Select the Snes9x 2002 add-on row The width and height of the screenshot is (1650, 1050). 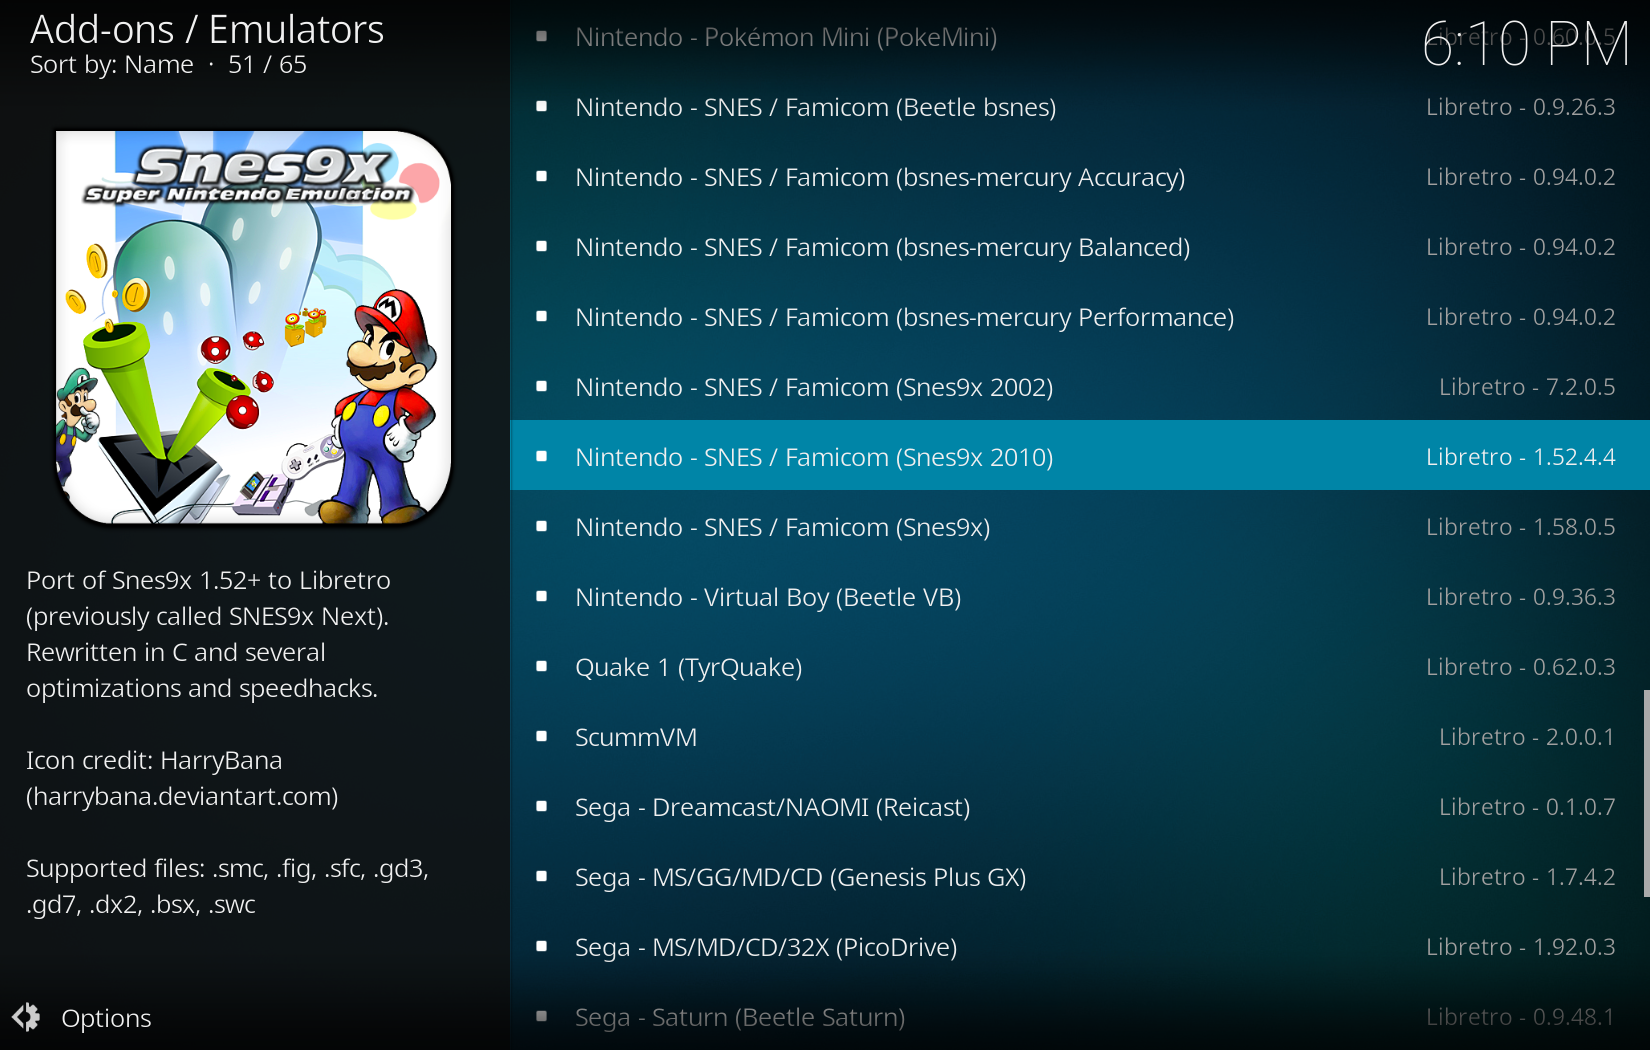tap(1080, 387)
